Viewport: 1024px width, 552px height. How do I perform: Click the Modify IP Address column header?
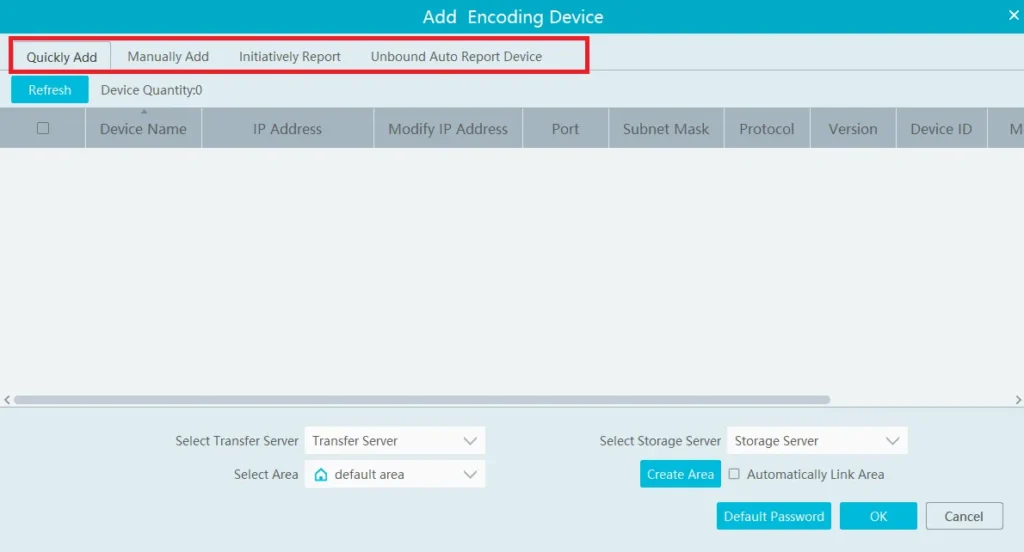(x=448, y=129)
